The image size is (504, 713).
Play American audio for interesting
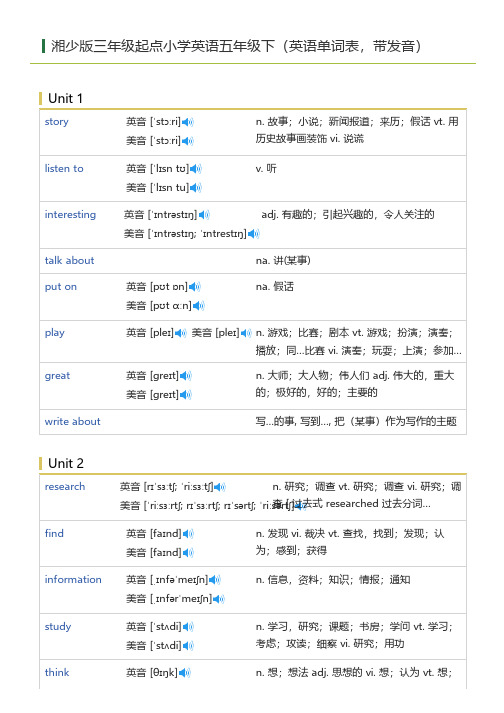(x=253, y=234)
